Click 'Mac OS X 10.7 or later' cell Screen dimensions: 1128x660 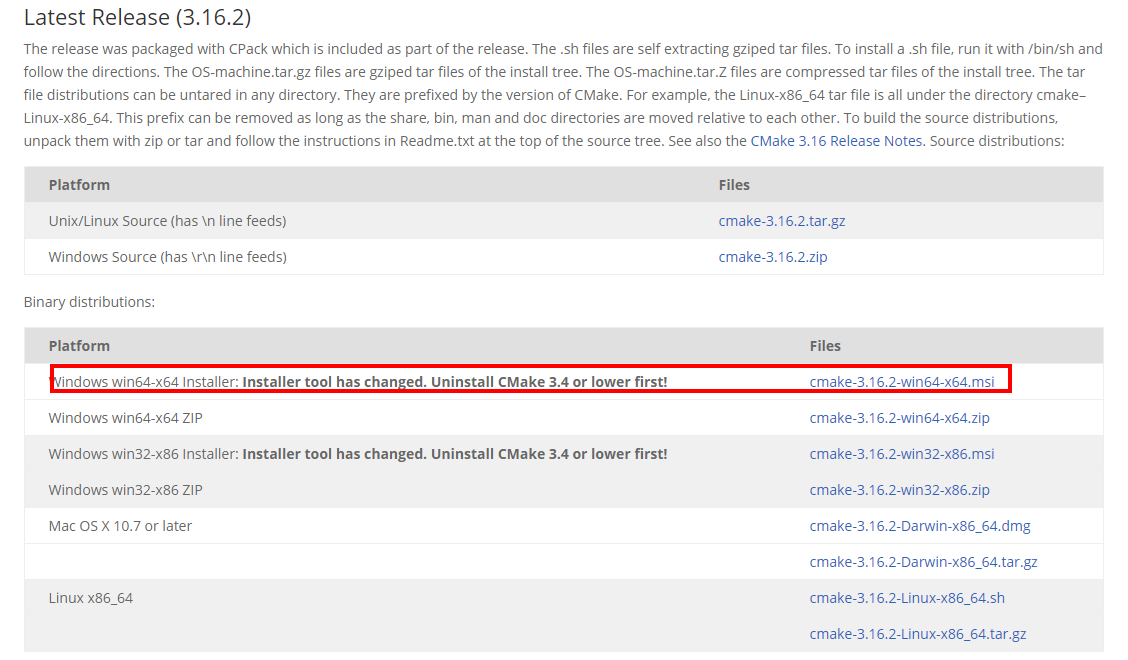(120, 526)
